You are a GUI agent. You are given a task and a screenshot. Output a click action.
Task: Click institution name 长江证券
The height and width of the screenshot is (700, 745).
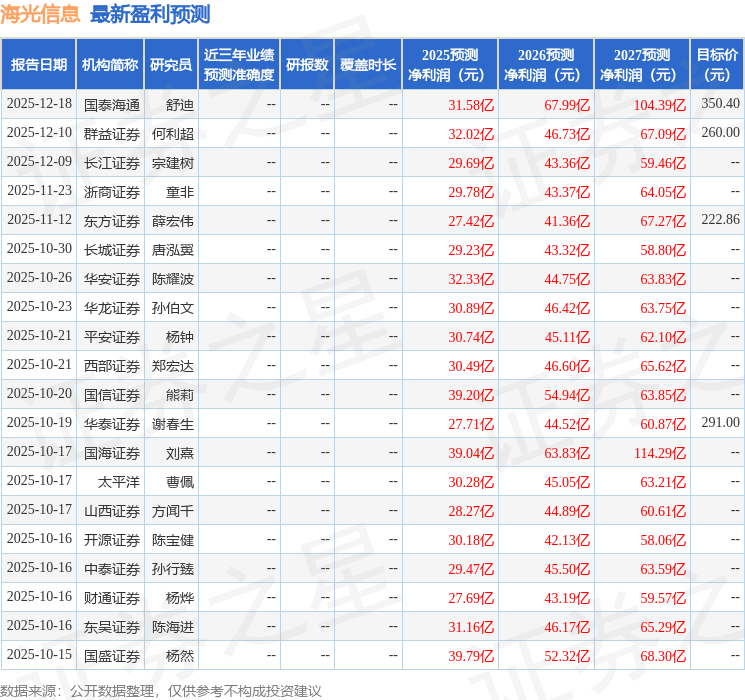tap(112, 163)
